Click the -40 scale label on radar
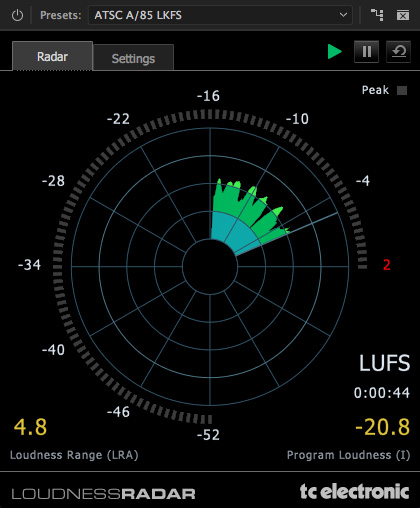The height and width of the screenshot is (508, 420). tap(53, 350)
